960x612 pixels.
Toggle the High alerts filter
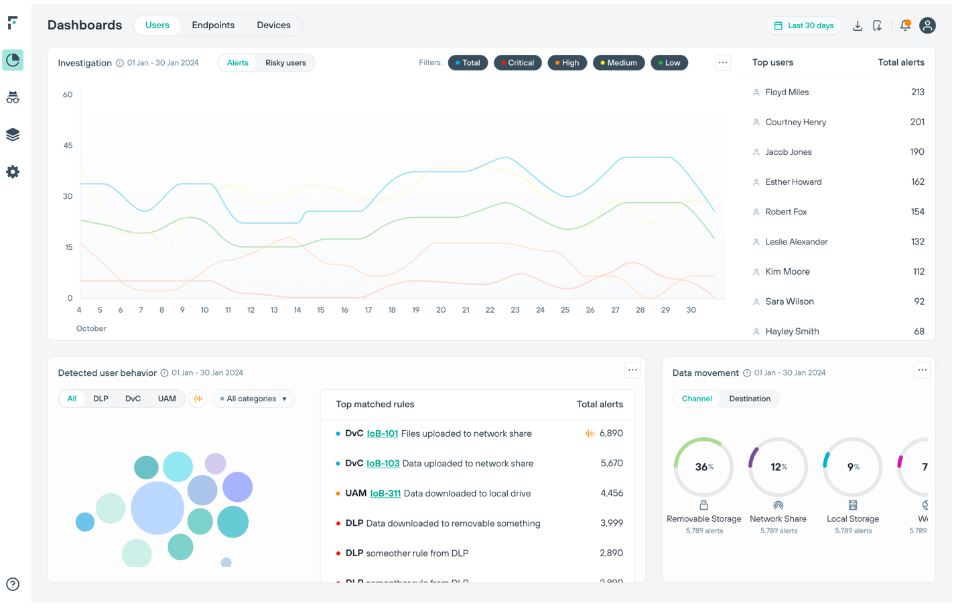tap(567, 62)
